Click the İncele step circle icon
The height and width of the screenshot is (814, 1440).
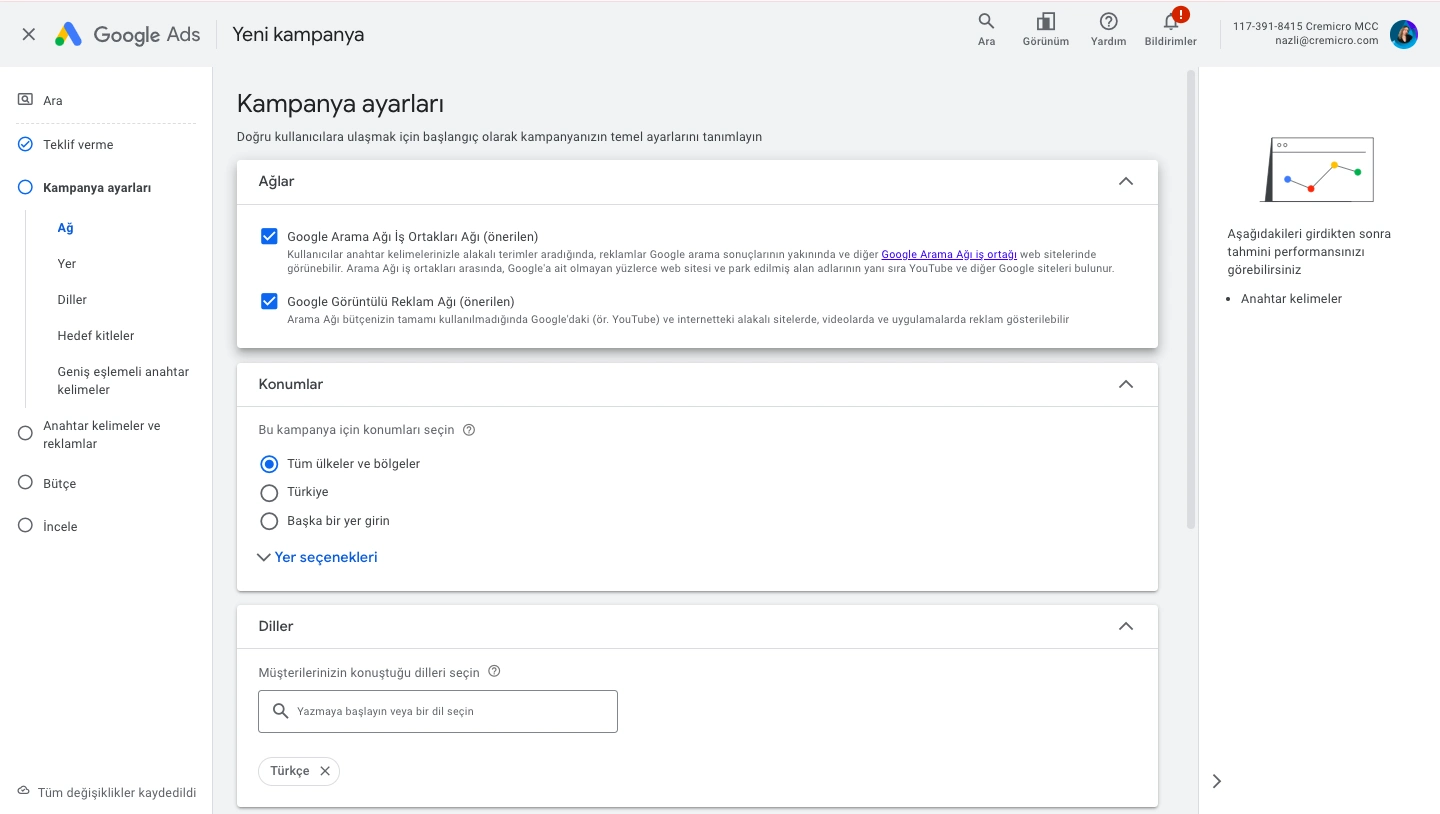coord(25,525)
